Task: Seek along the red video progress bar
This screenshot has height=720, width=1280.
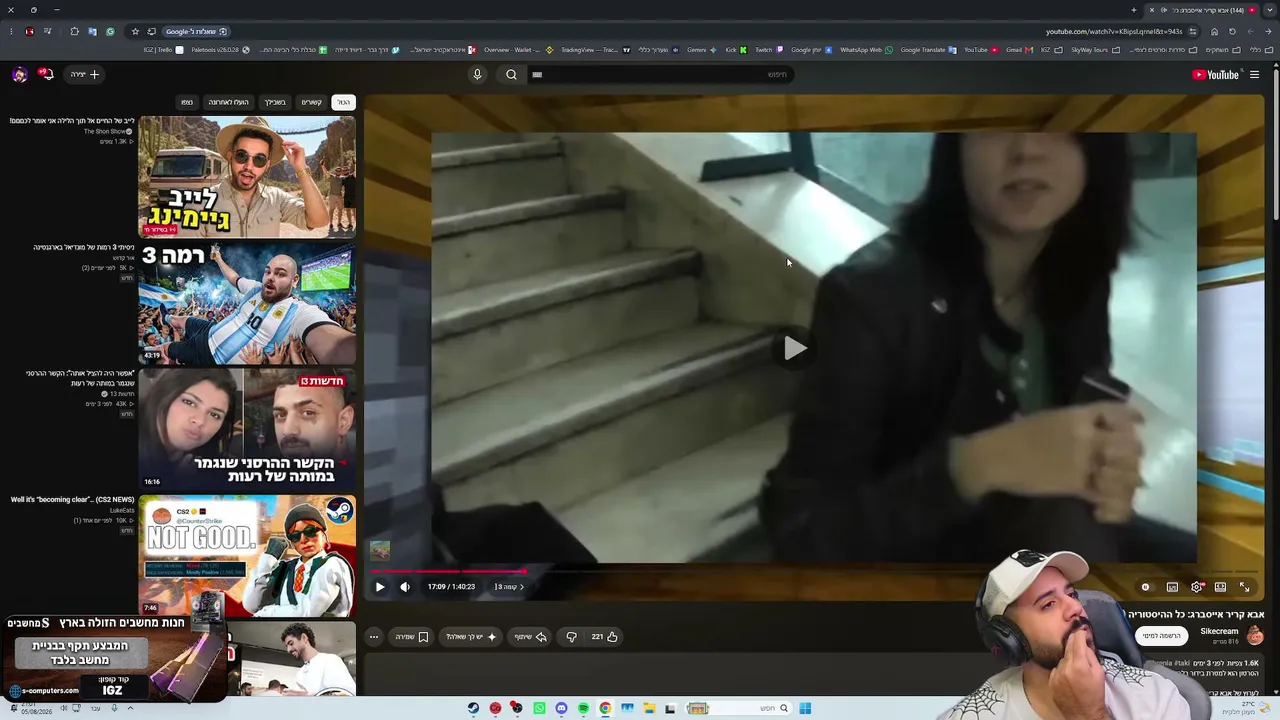Action: [x=813, y=572]
